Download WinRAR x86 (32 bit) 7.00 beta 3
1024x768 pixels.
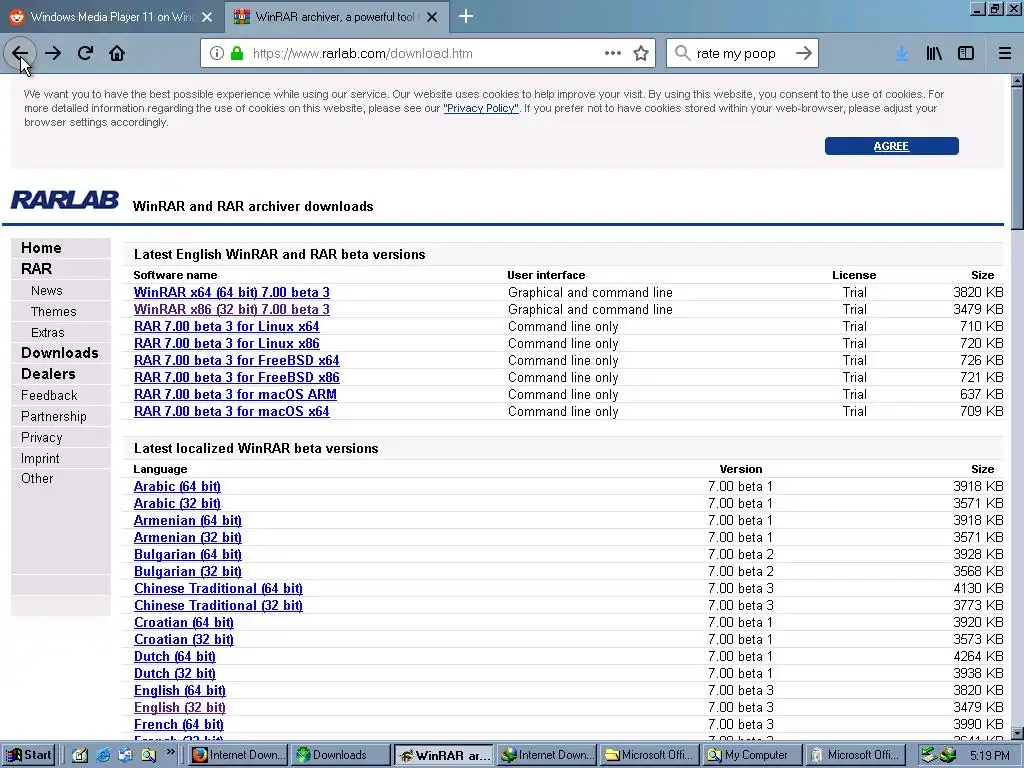tap(232, 310)
